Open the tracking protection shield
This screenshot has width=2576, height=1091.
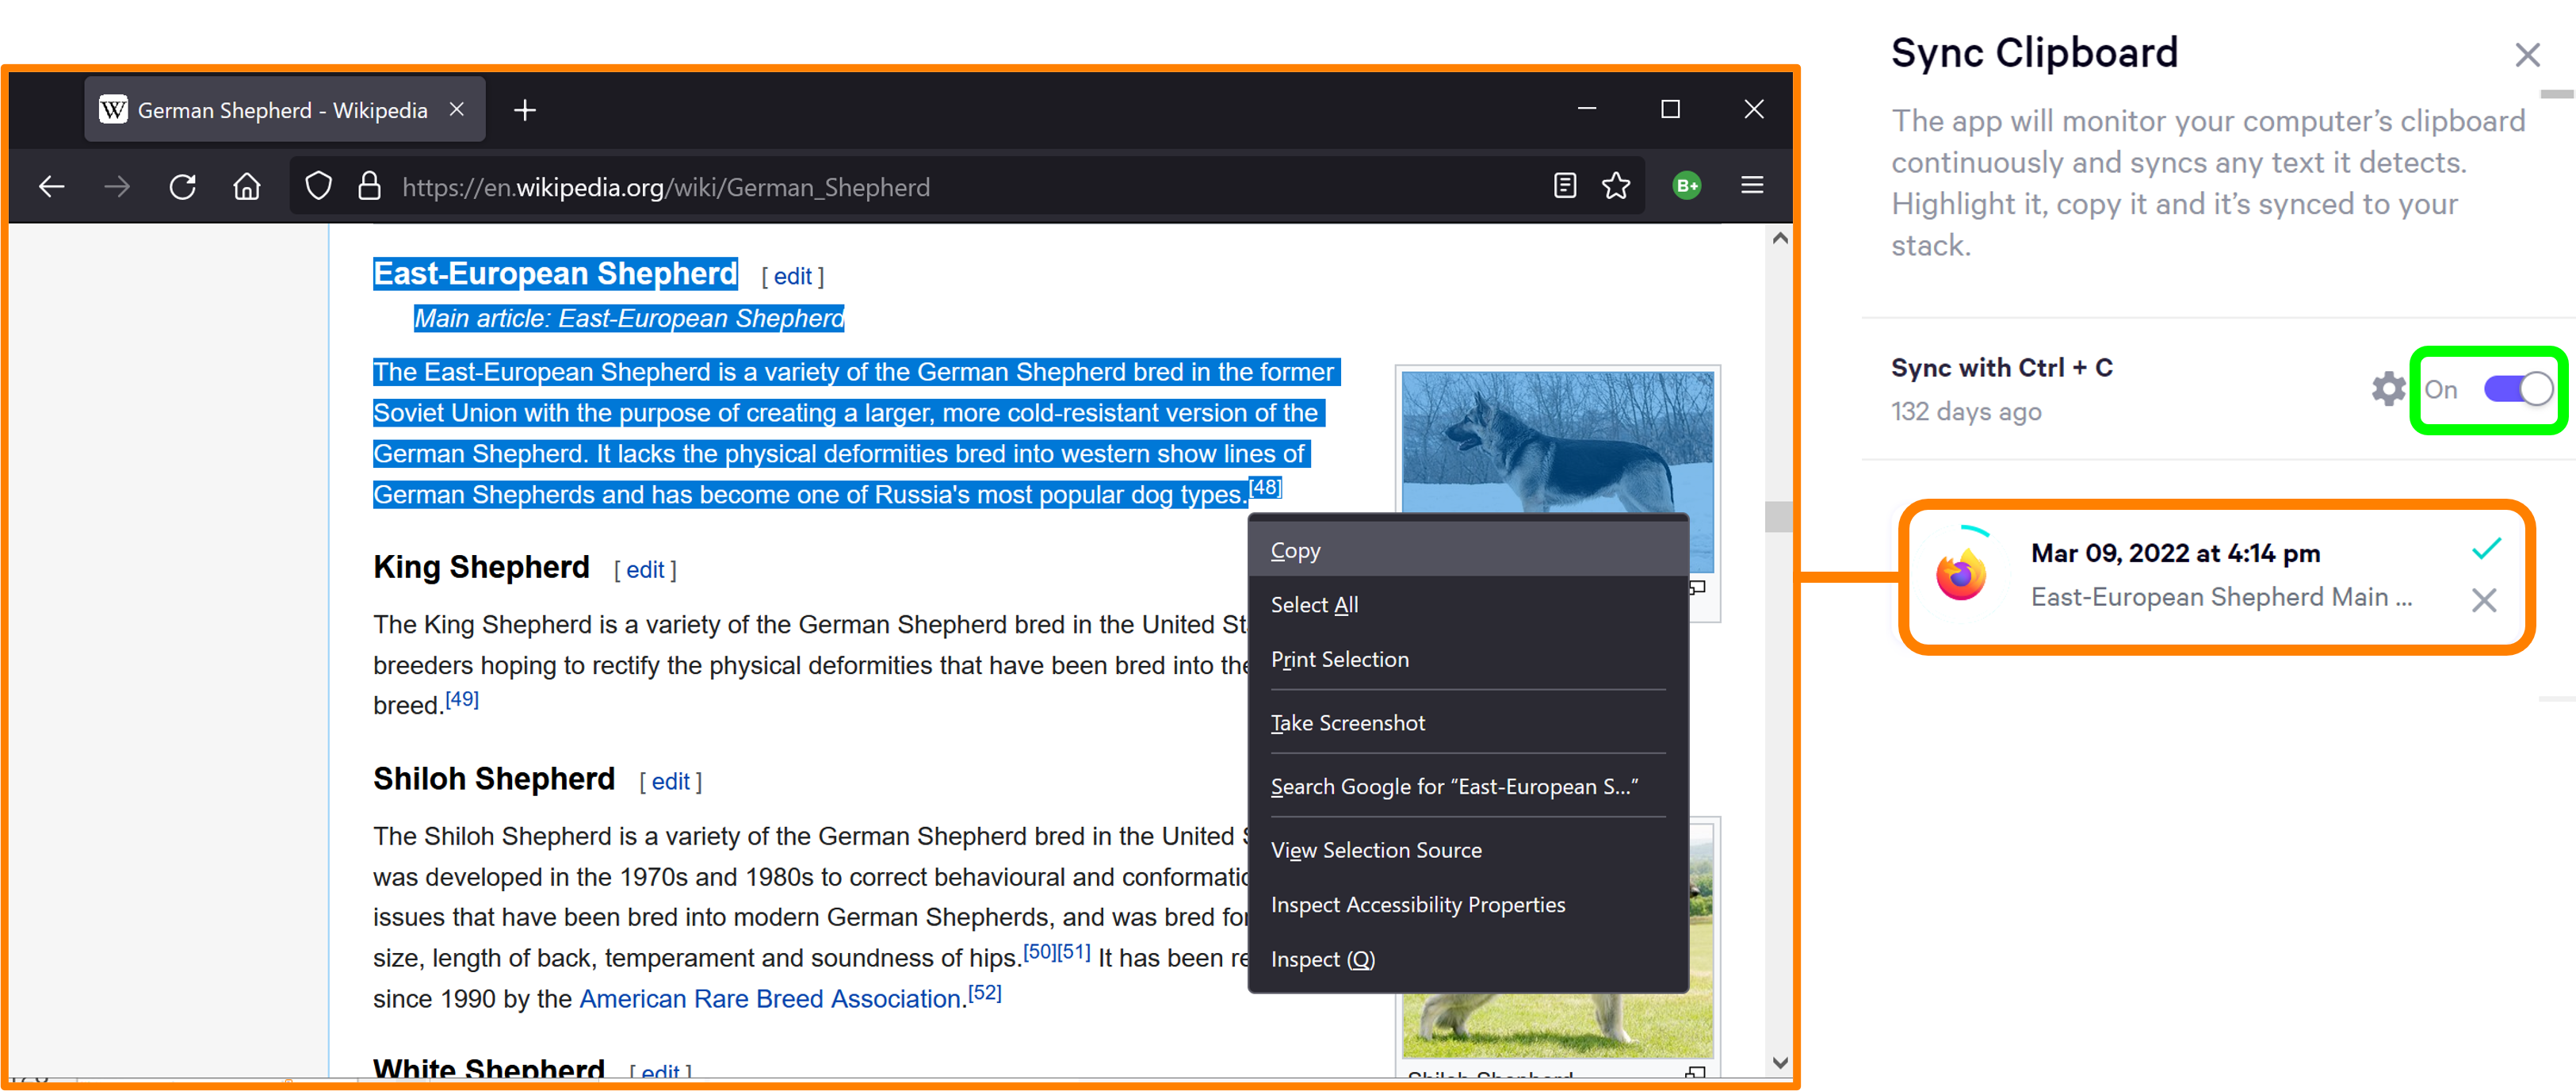point(318,186)
